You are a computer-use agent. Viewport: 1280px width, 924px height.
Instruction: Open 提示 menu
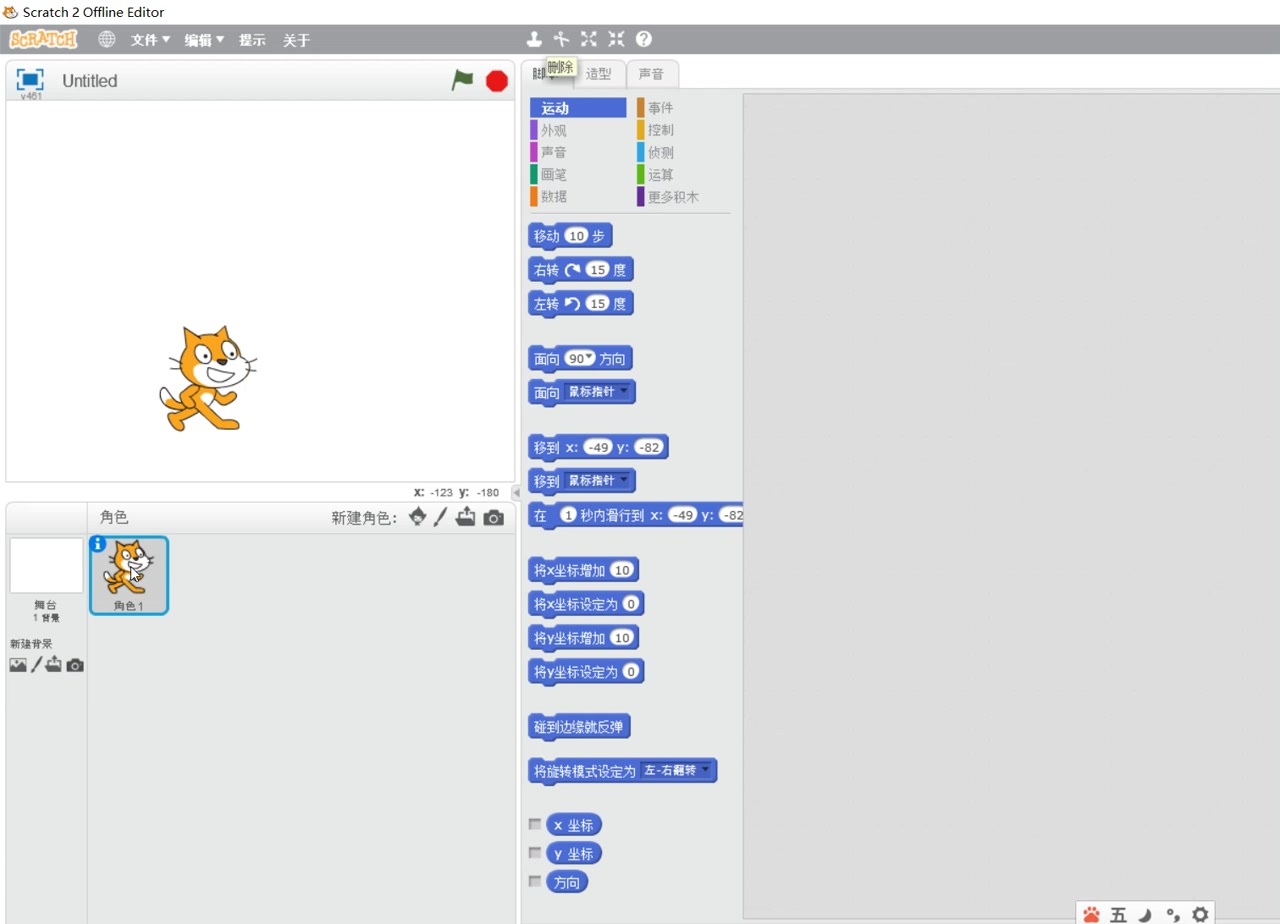coord(252,40)
